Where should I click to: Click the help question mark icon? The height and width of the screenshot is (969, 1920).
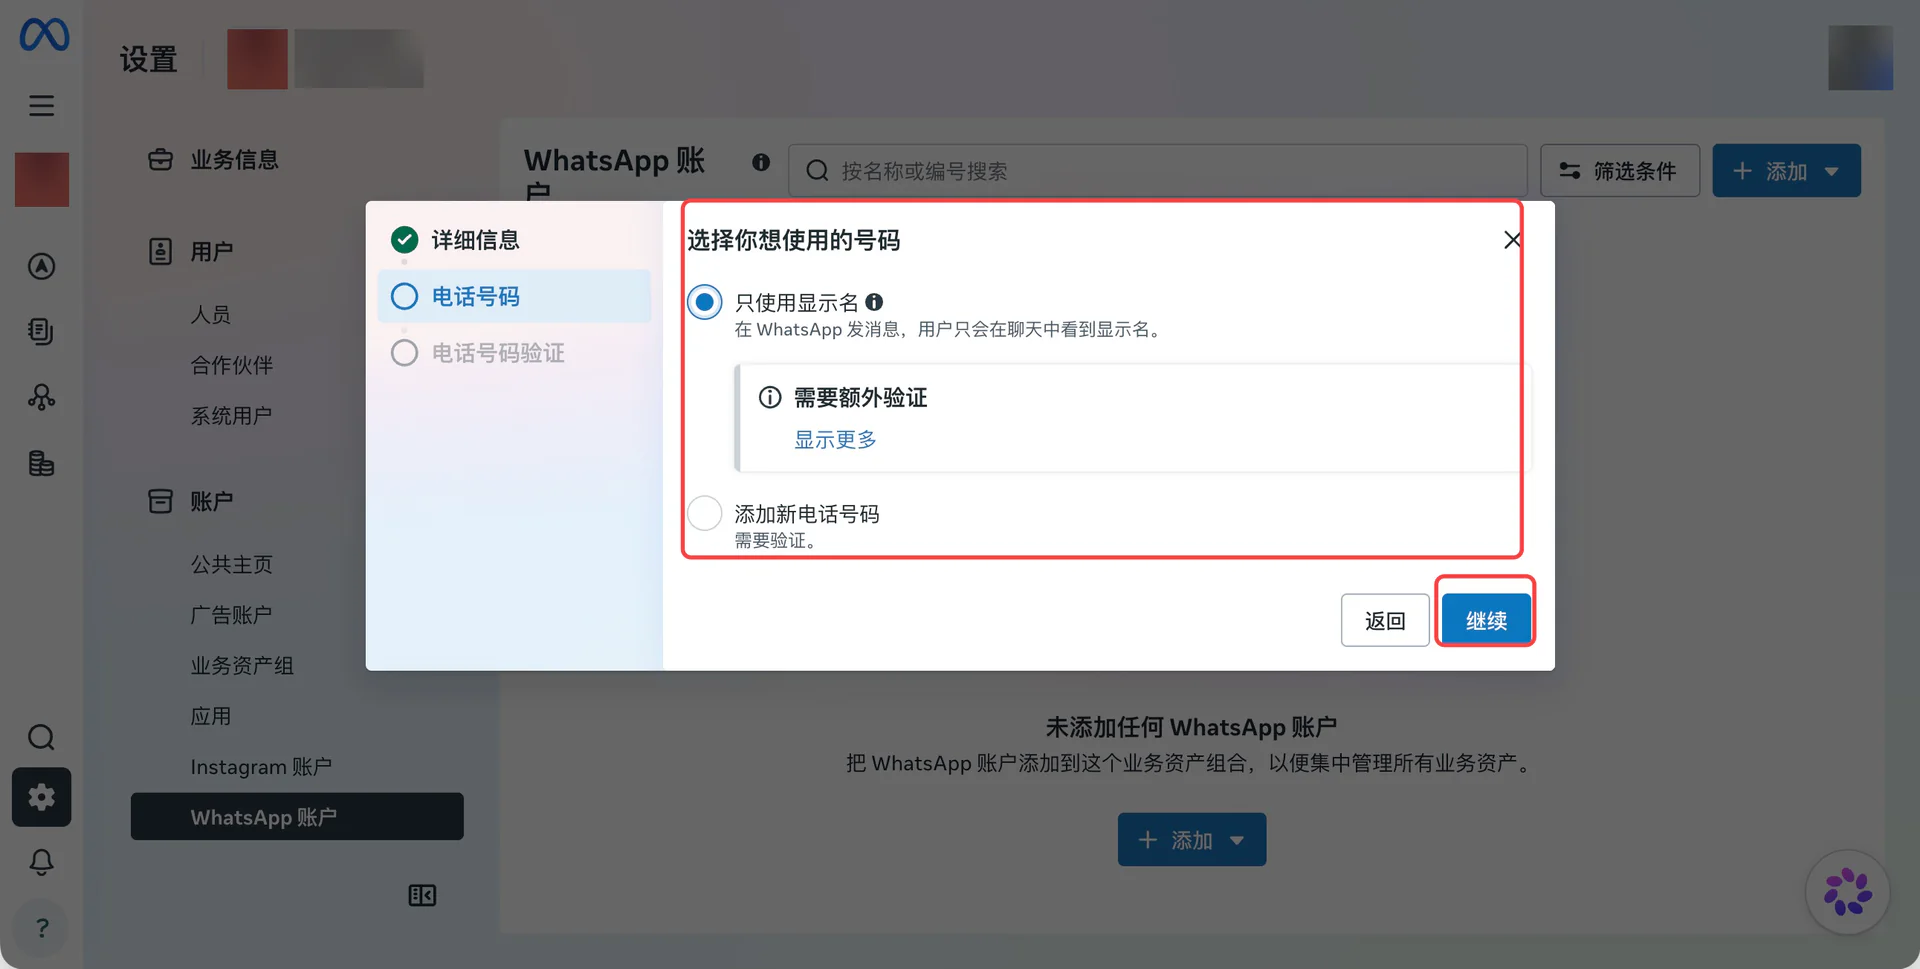click(41, 928)
